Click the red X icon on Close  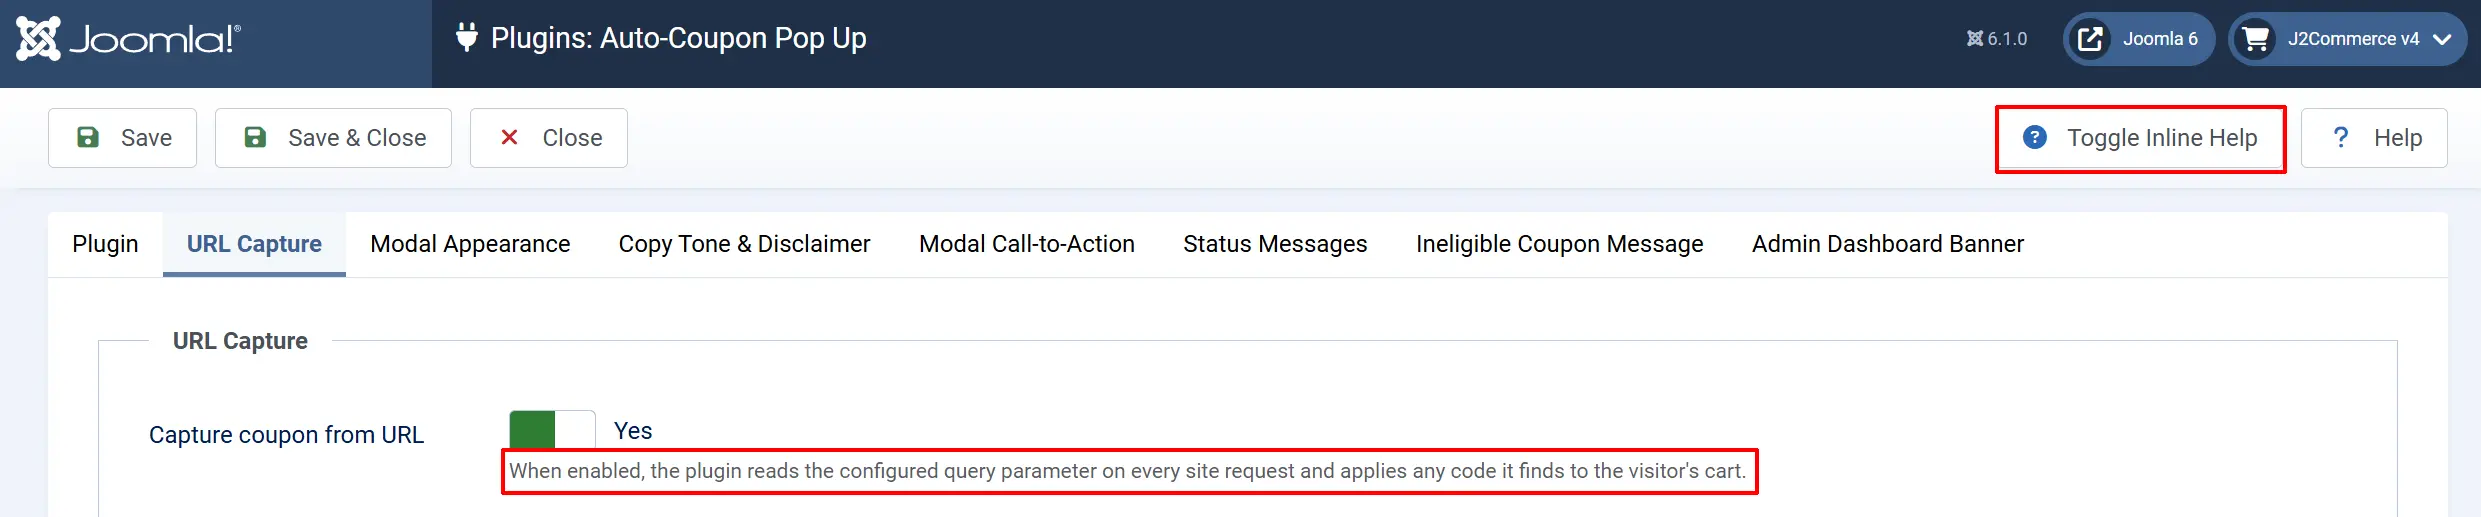(509, 137)
